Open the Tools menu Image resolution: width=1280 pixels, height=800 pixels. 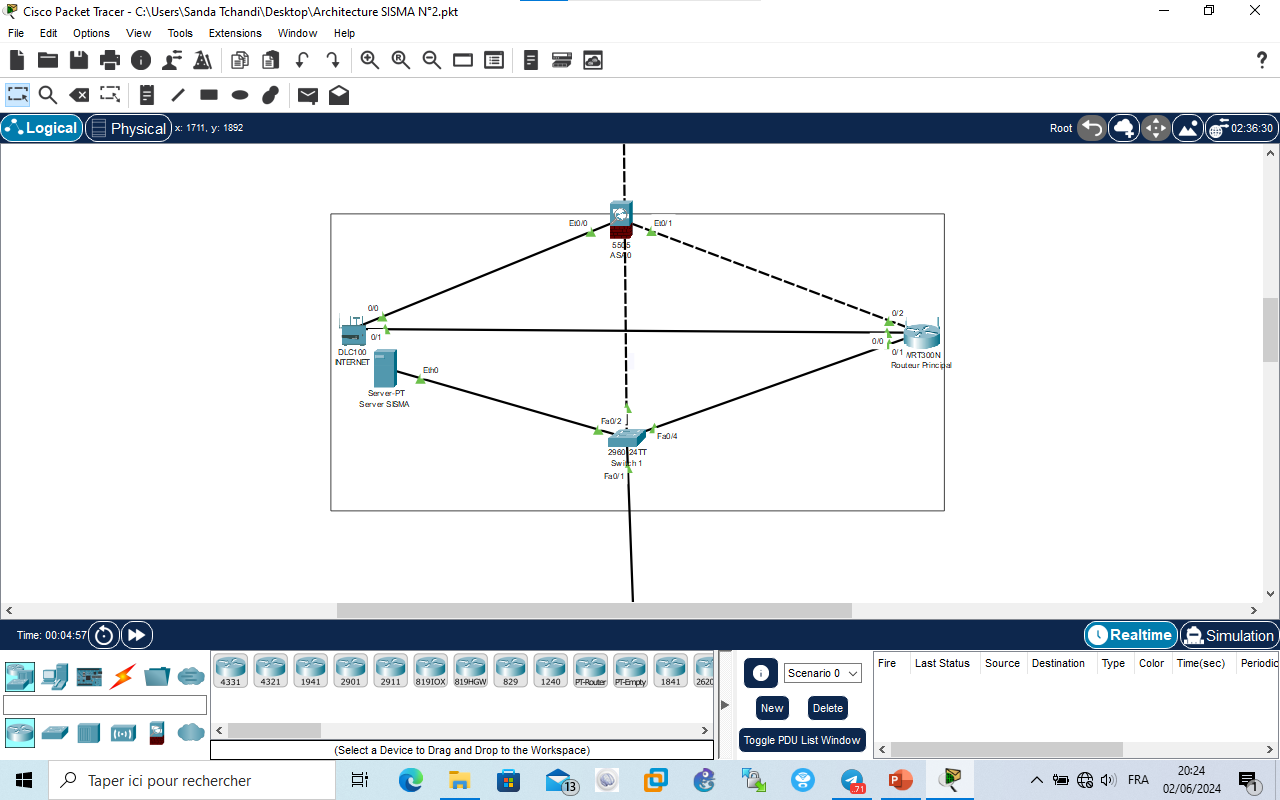pyautogui.click(x=180, y=33)
